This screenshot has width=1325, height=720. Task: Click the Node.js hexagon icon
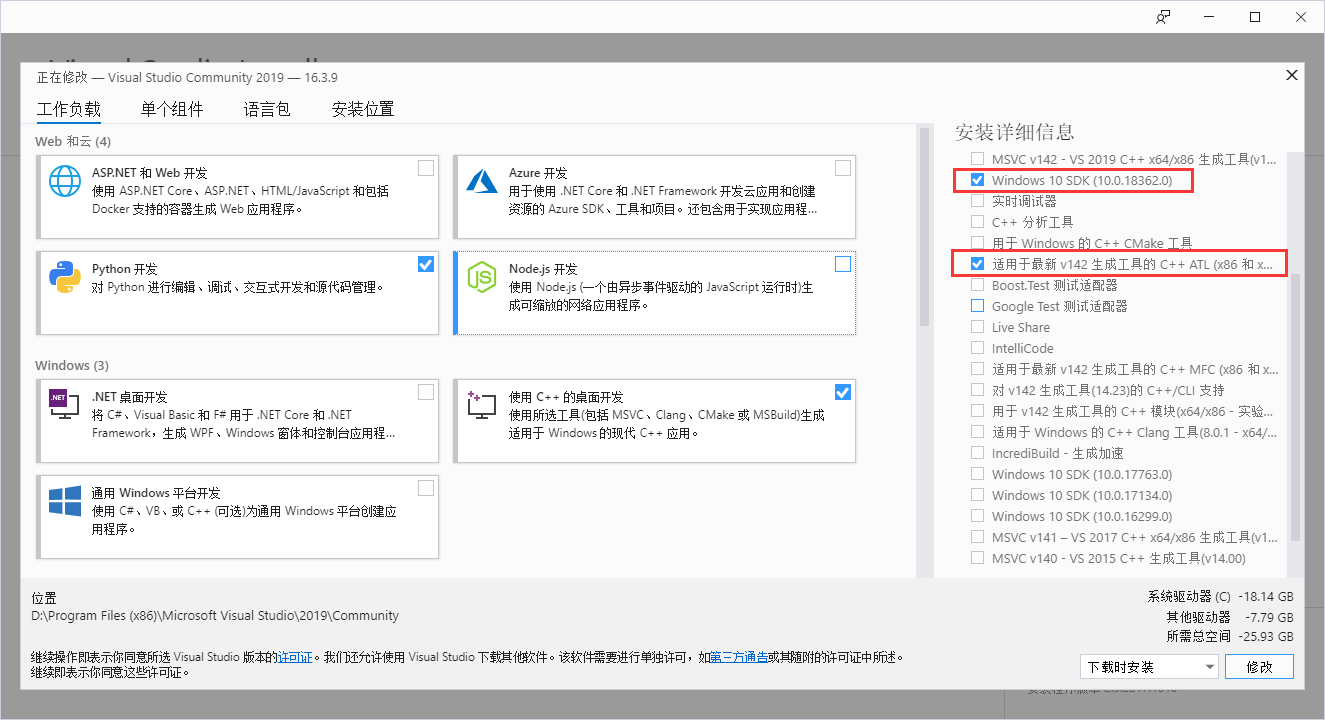(x=483, y=277)
